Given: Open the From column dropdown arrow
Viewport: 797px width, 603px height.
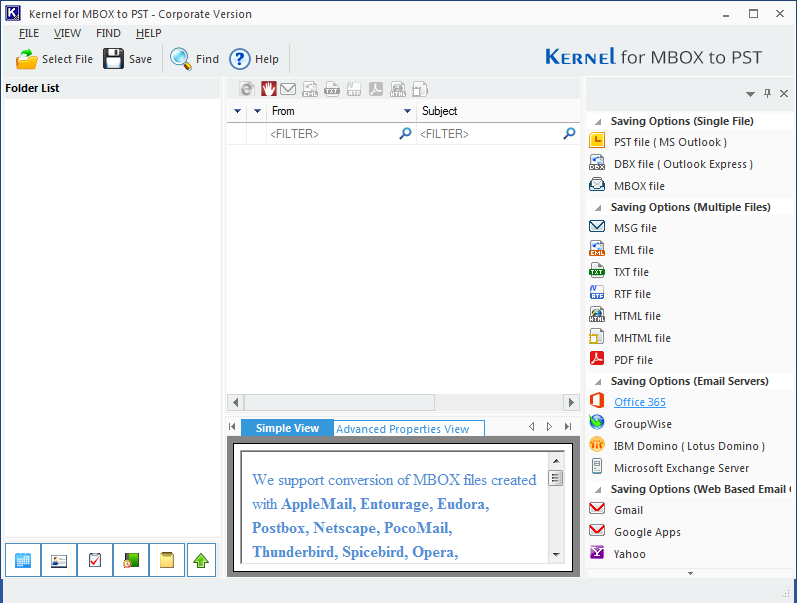Looking at the screenshot, I should (x=407, y=111).
